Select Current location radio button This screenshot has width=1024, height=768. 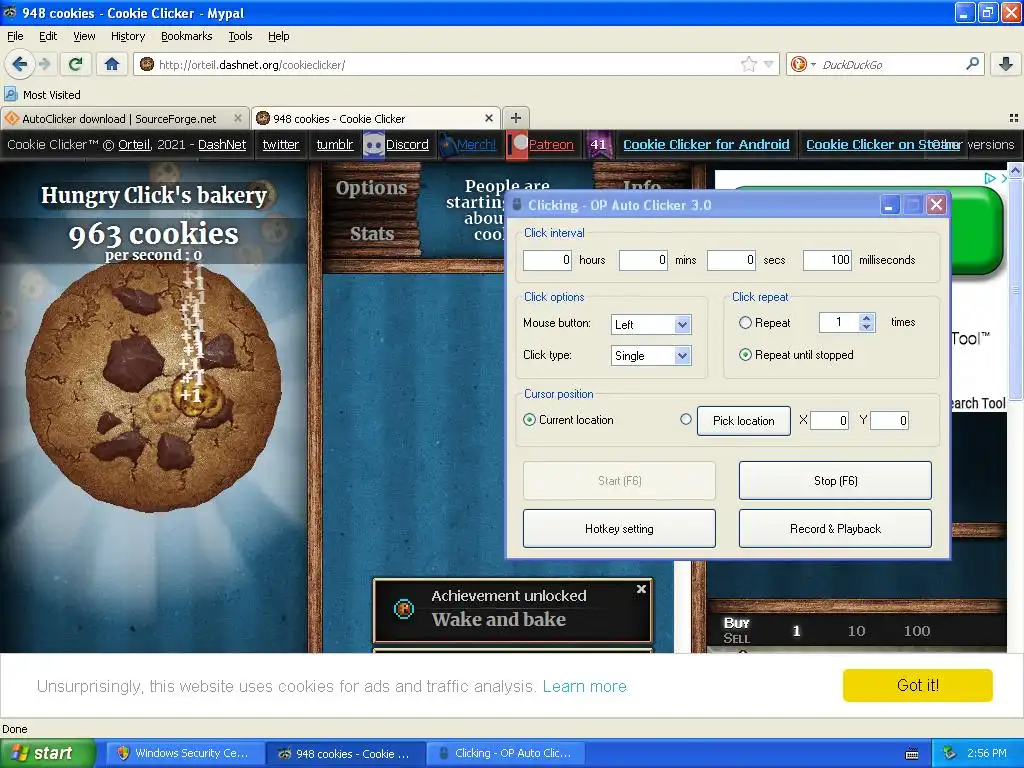530,420
